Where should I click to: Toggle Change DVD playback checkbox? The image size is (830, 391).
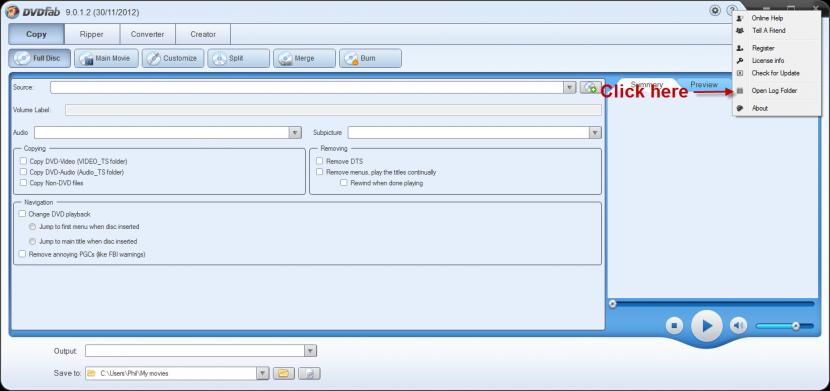pos(22,214)
